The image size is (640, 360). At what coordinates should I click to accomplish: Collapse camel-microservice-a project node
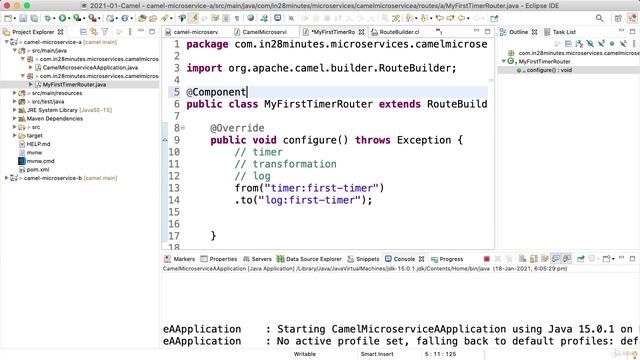(7, 42)
